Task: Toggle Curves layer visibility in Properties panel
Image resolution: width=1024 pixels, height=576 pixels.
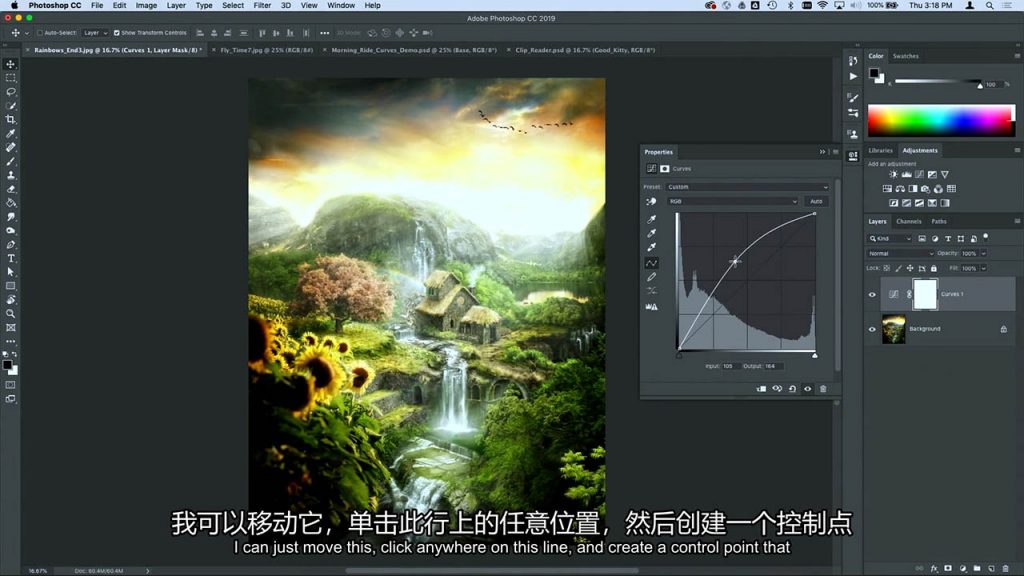Action: point(808,389)
